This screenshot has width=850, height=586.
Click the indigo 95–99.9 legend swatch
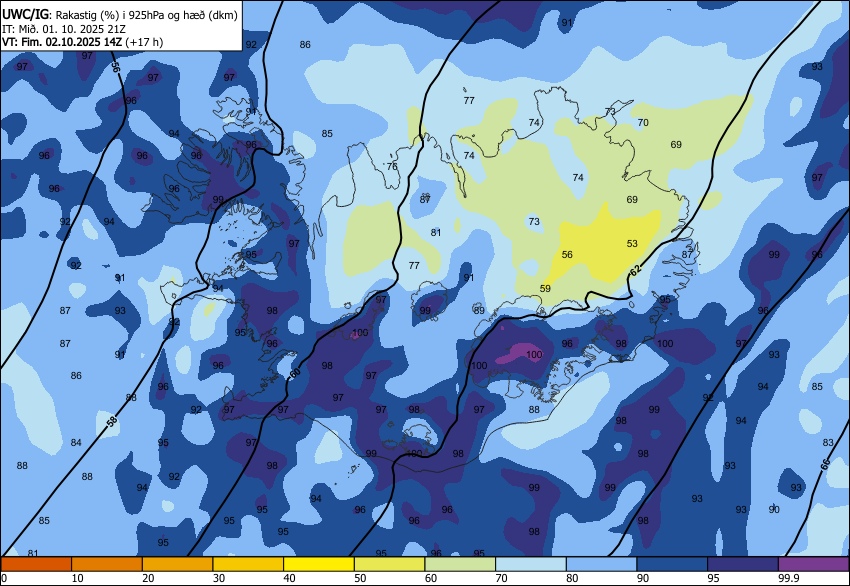(x=743, y=564)
